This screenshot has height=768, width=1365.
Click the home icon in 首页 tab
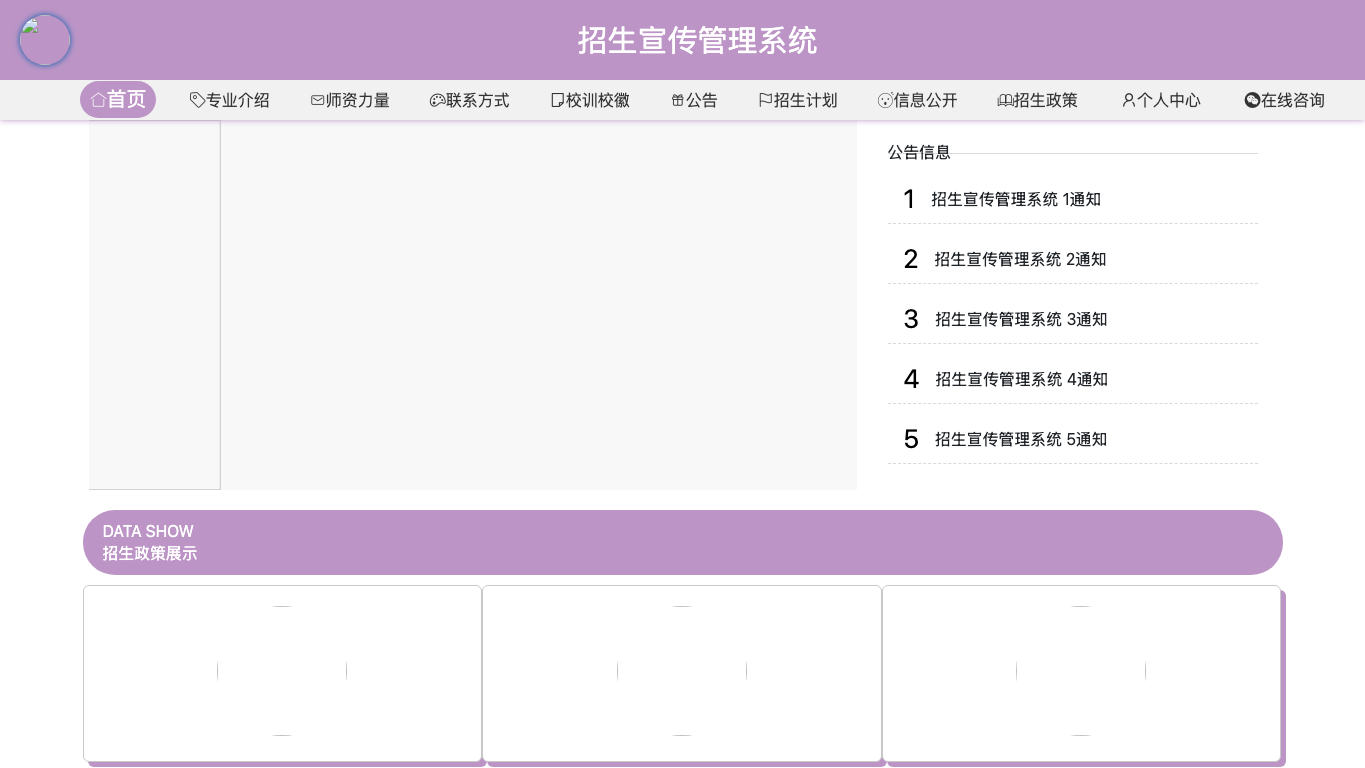[x=98, y=100]
